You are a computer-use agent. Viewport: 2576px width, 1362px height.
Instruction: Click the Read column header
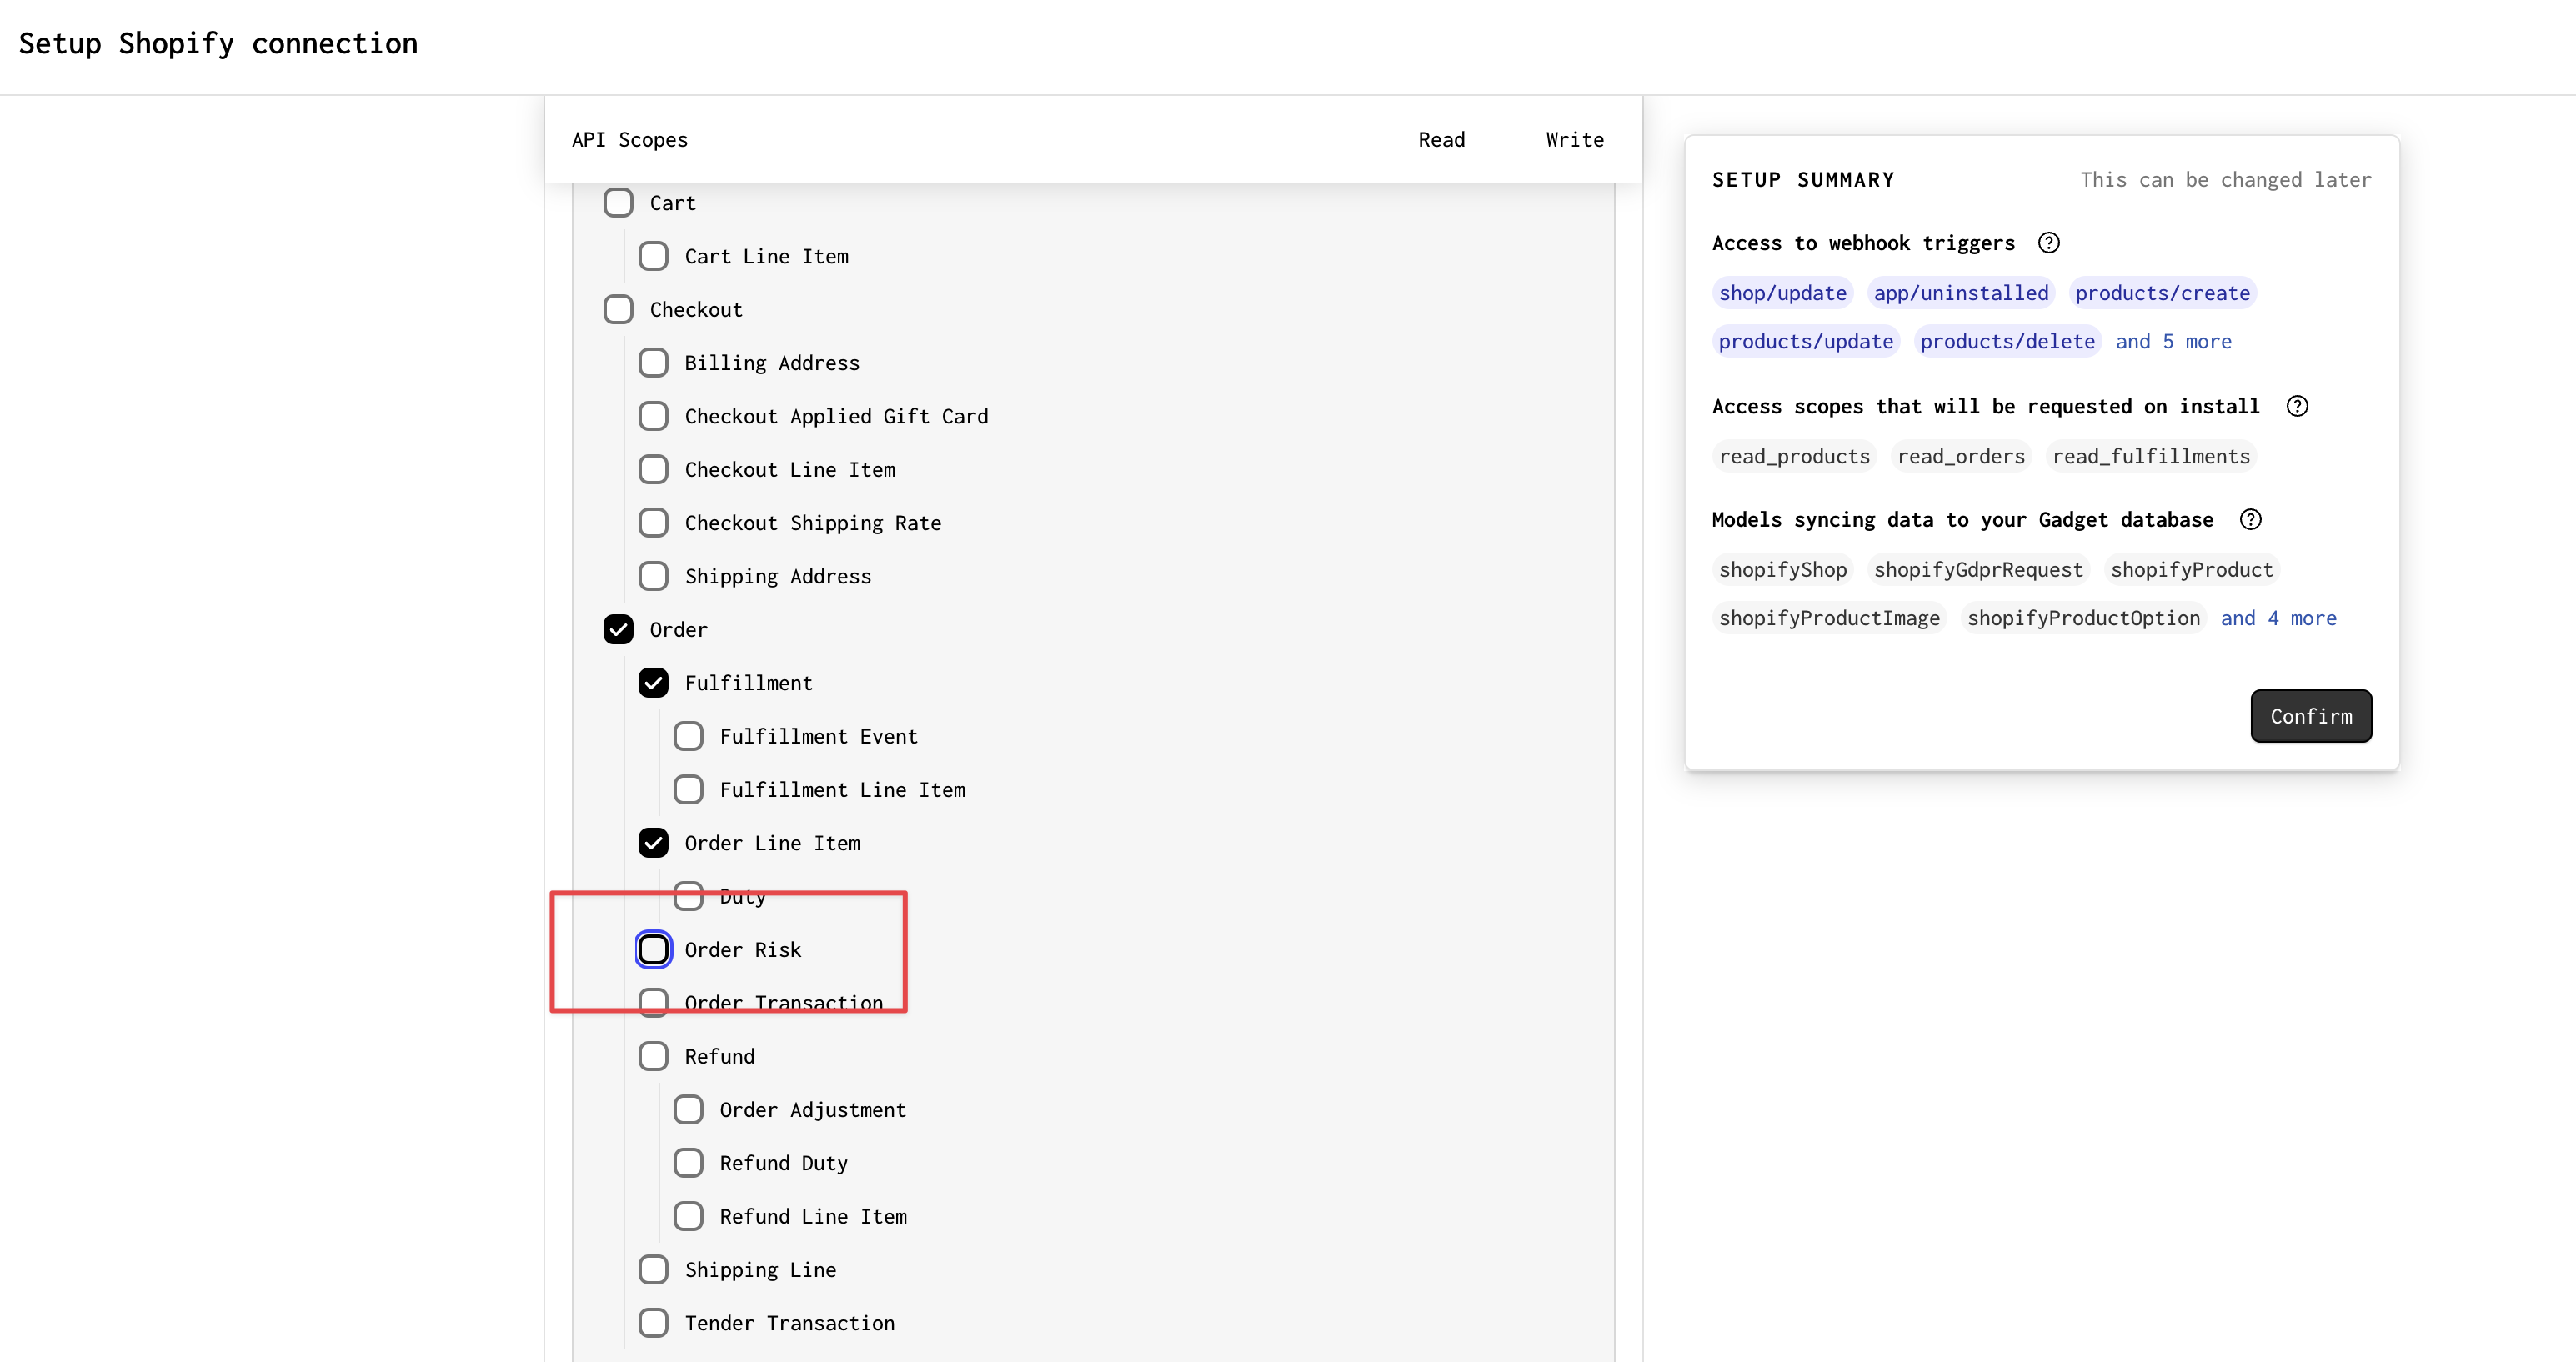(x=1441, y=140)
